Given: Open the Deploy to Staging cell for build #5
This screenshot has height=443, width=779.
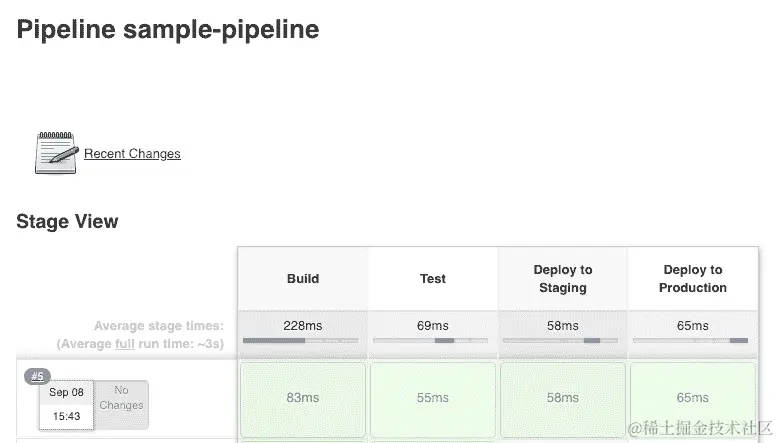Looking at the screenshot, I should click(x=563, y=398).
